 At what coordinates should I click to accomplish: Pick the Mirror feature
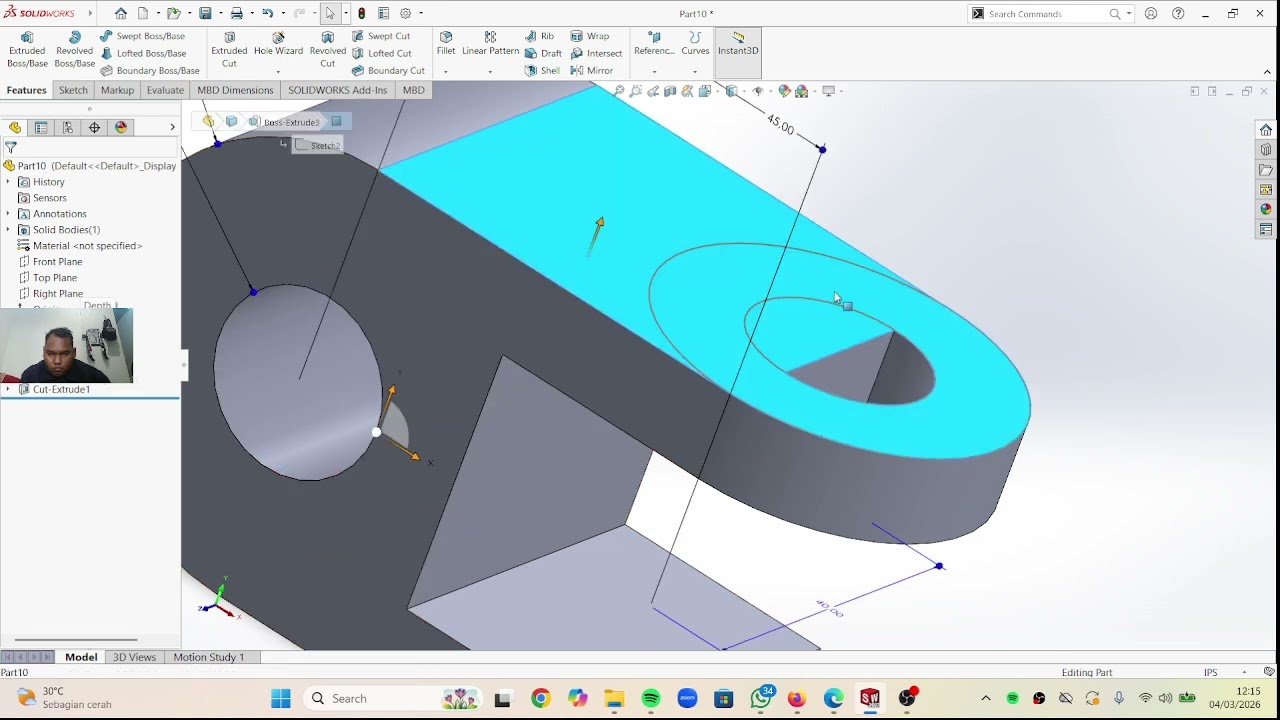pyautogui.click(x=592, y=71)
